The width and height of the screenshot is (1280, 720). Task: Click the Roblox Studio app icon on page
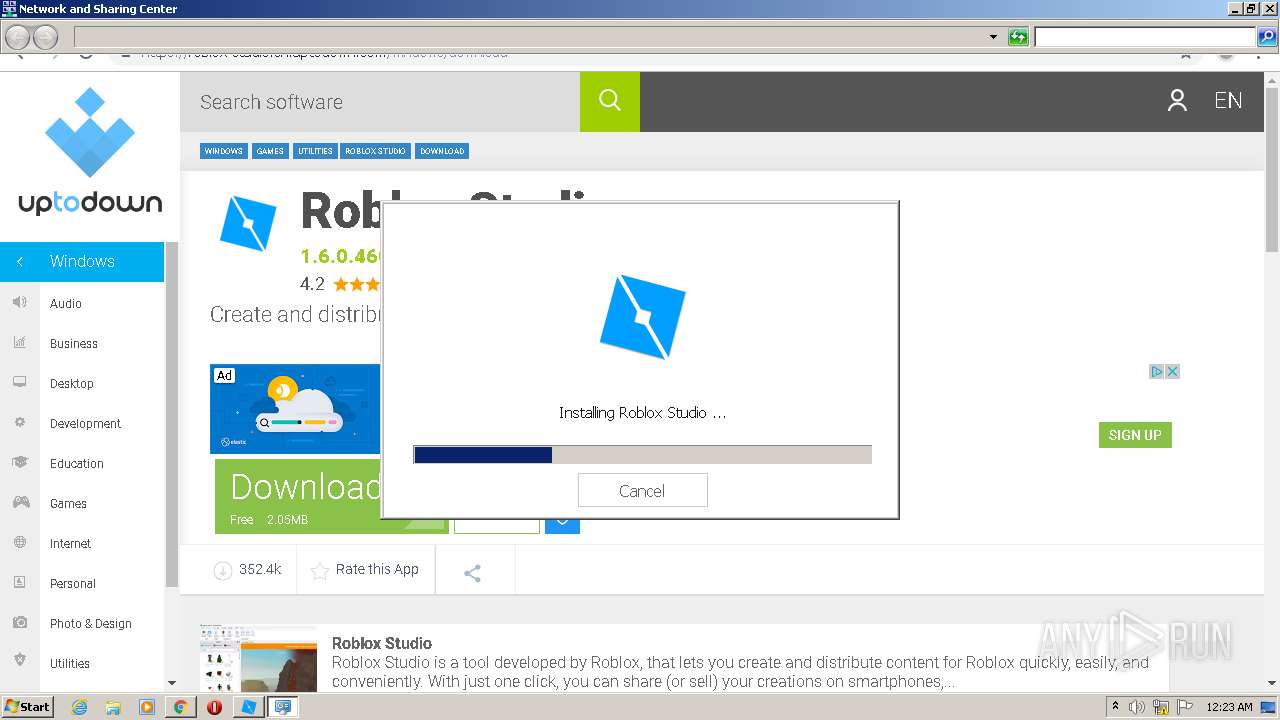coord(247,222)
